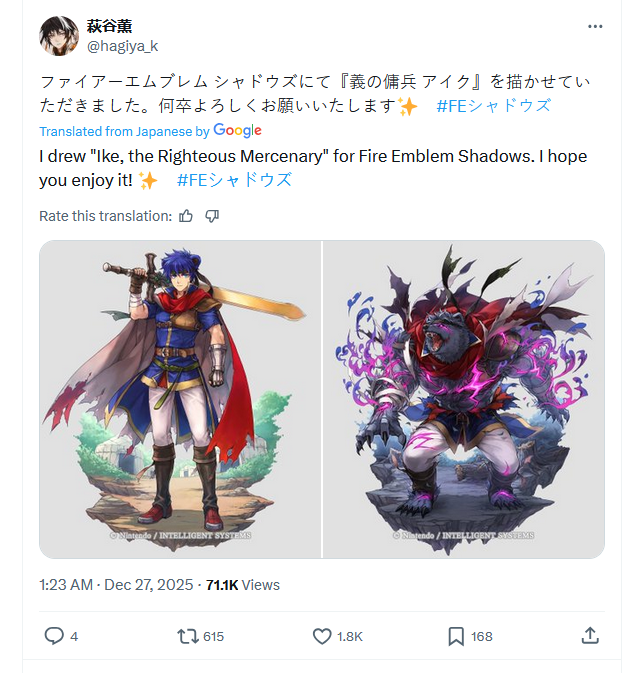Click the thumbs down translation rating icon

point(212,216)
